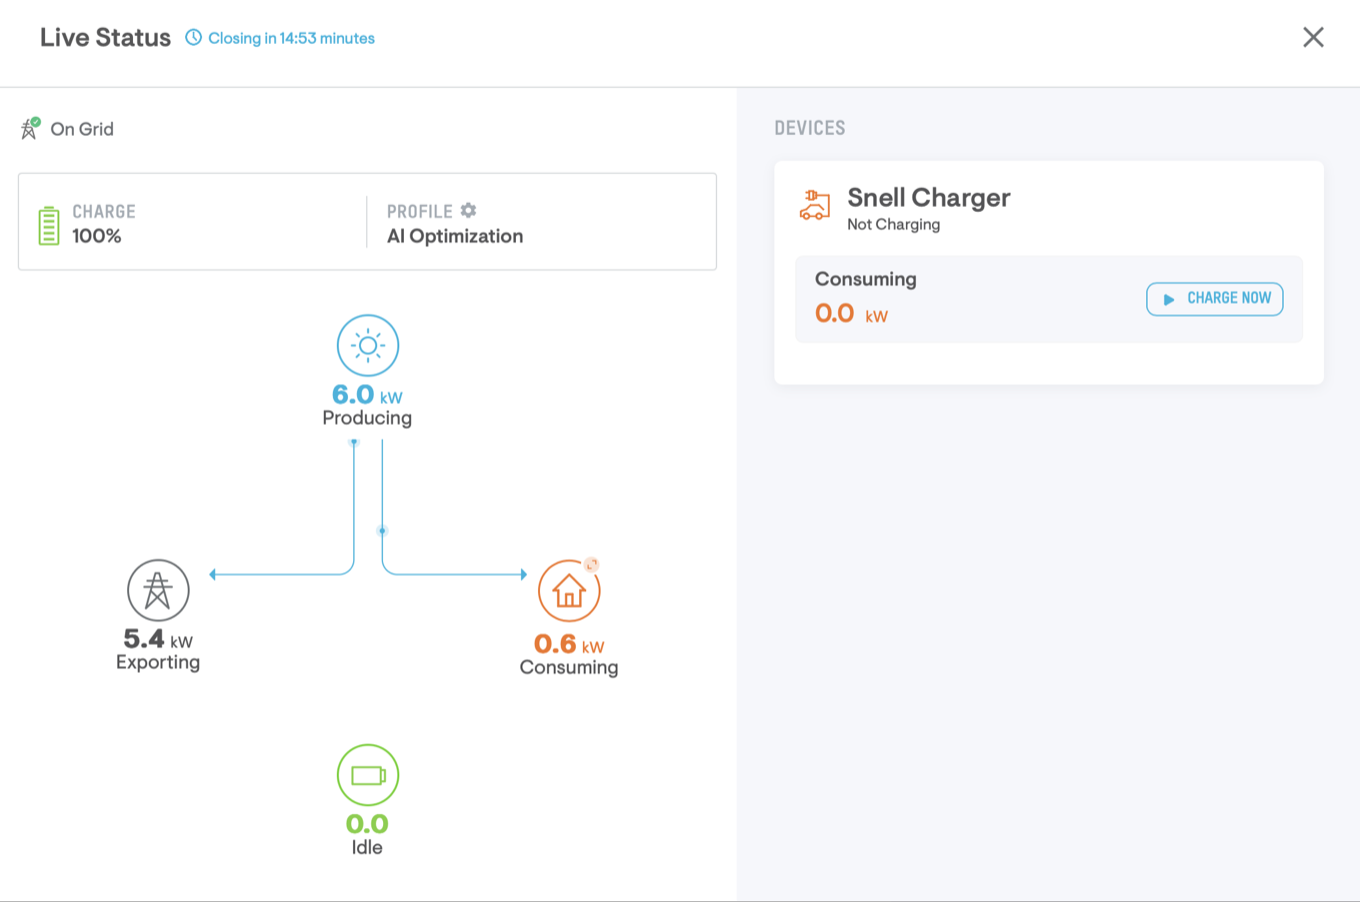
Task: Open profile settings gear icon
Action: point(468,211)
